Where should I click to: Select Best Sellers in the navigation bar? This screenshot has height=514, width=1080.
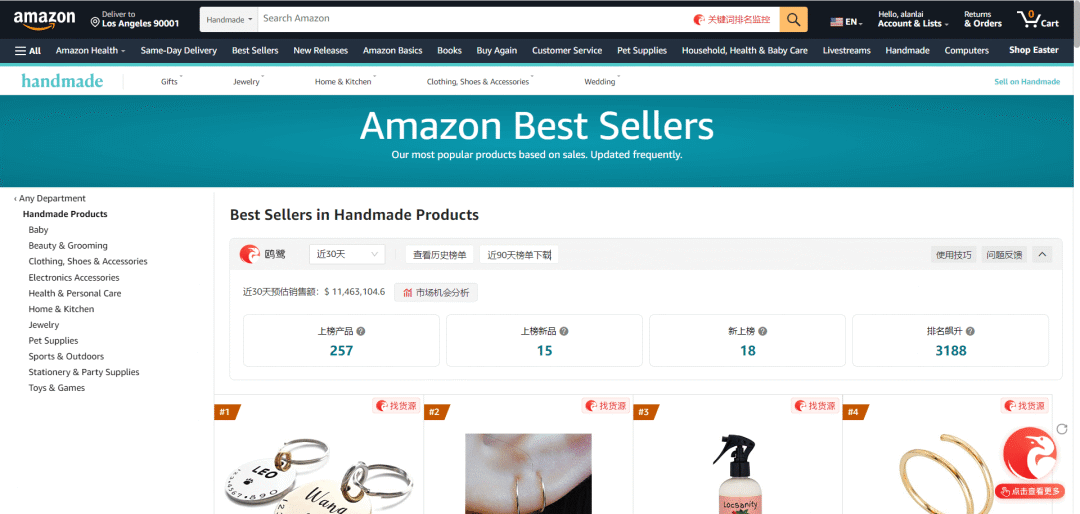255,50
